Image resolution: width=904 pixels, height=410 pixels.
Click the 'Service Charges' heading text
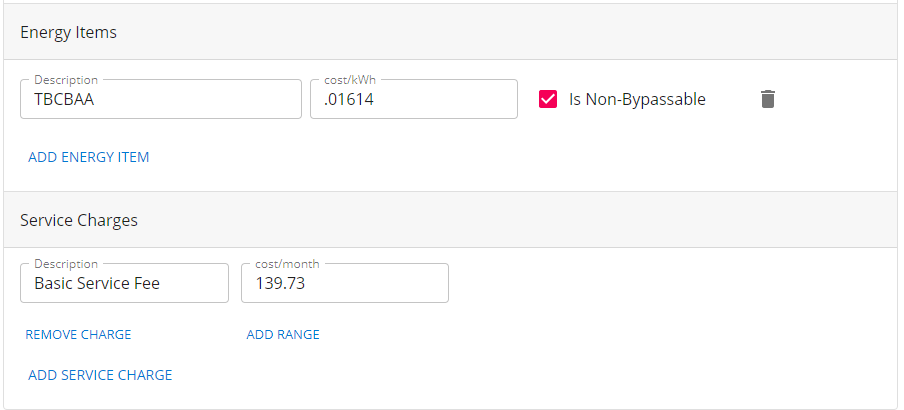point(79,220)
